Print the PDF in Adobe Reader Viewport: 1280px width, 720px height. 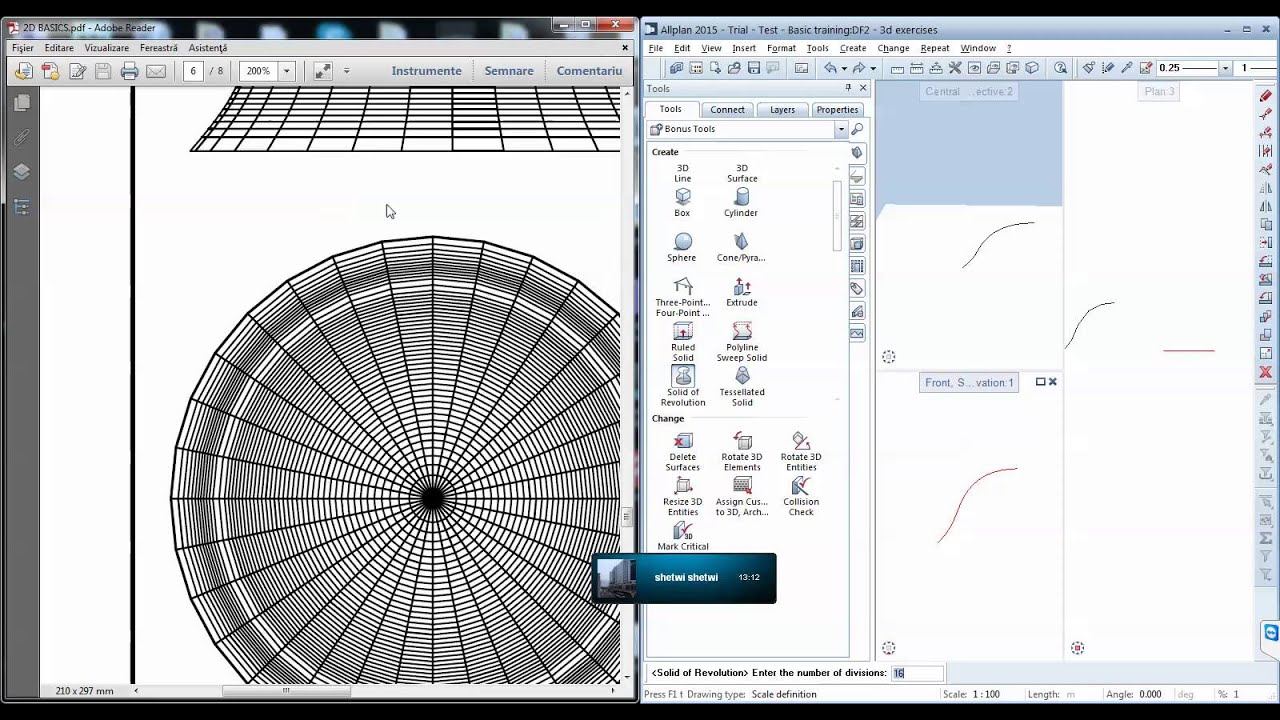click(129, 71)
